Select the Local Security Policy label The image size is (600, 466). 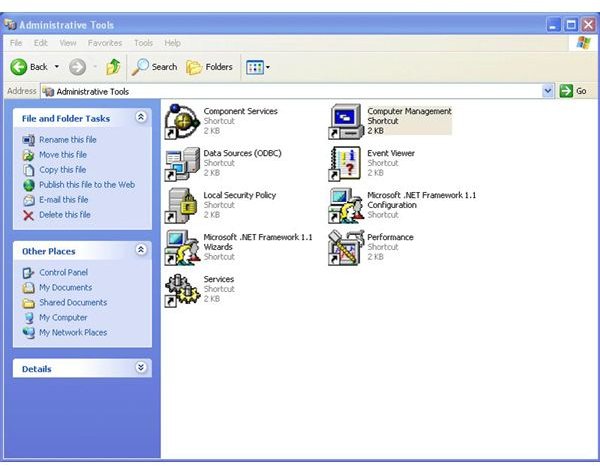[x=240, y=195]
